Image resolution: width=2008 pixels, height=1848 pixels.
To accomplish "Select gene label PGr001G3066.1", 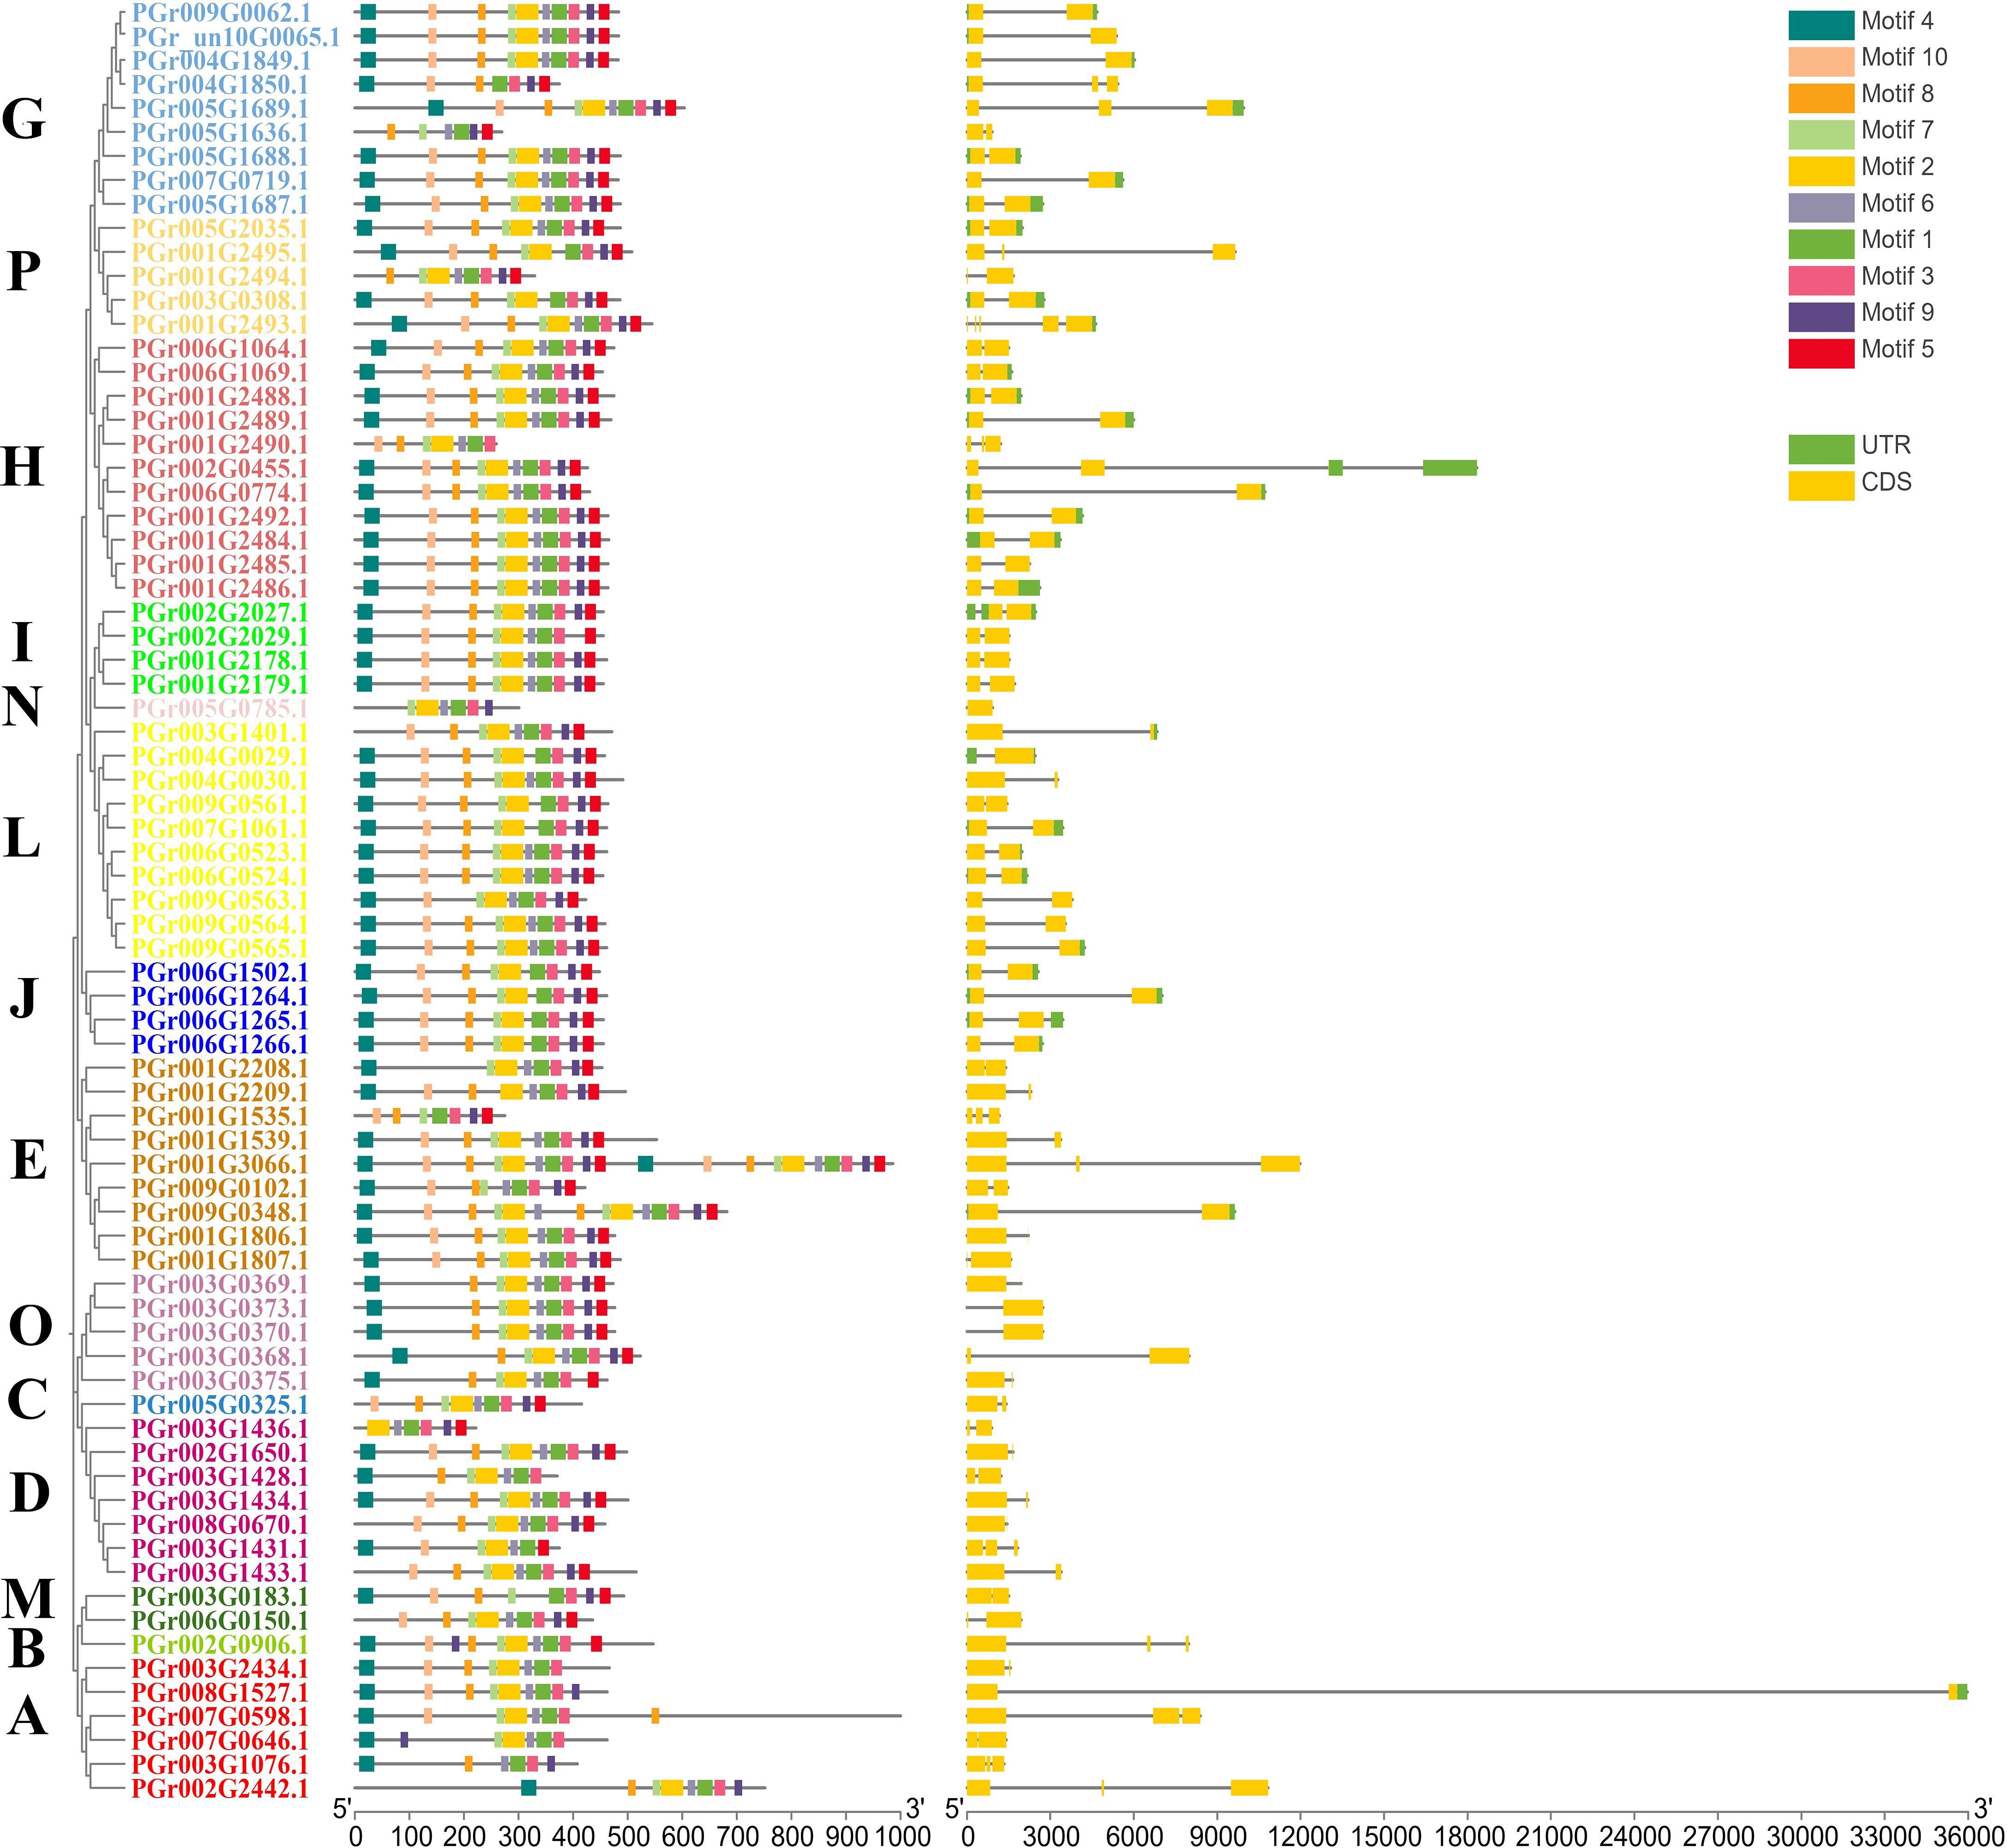I will point(220,1165).
